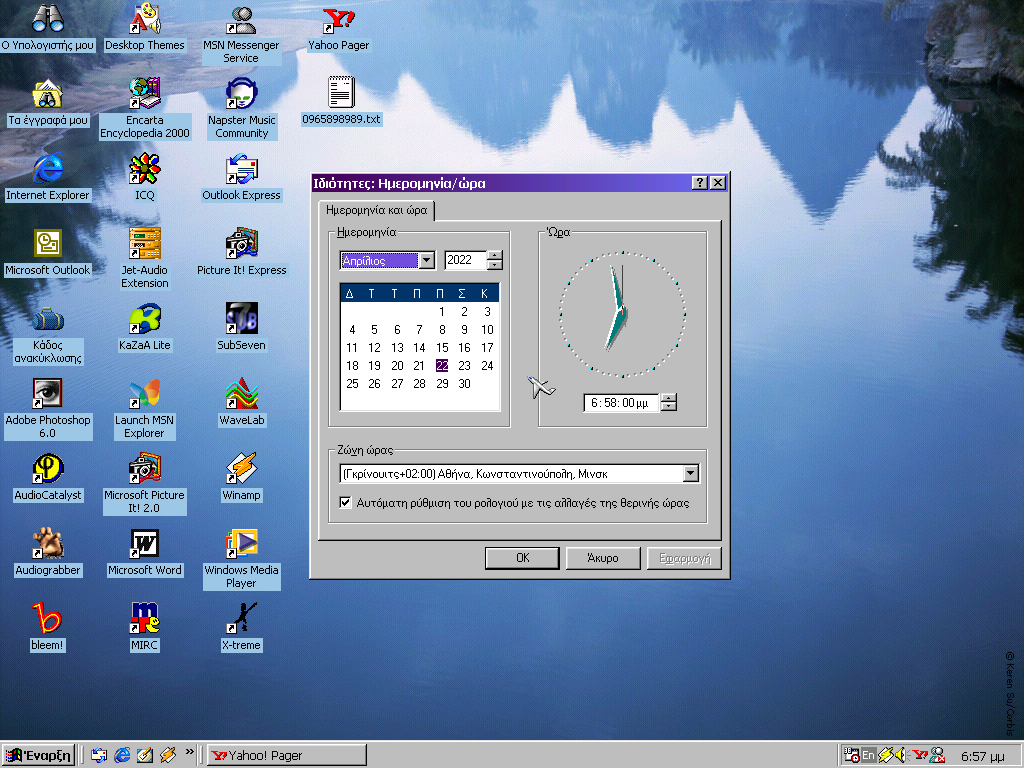Click the Winamp lightning tray icon
Screen dimensions: 1024x768
tap(886, 756)
